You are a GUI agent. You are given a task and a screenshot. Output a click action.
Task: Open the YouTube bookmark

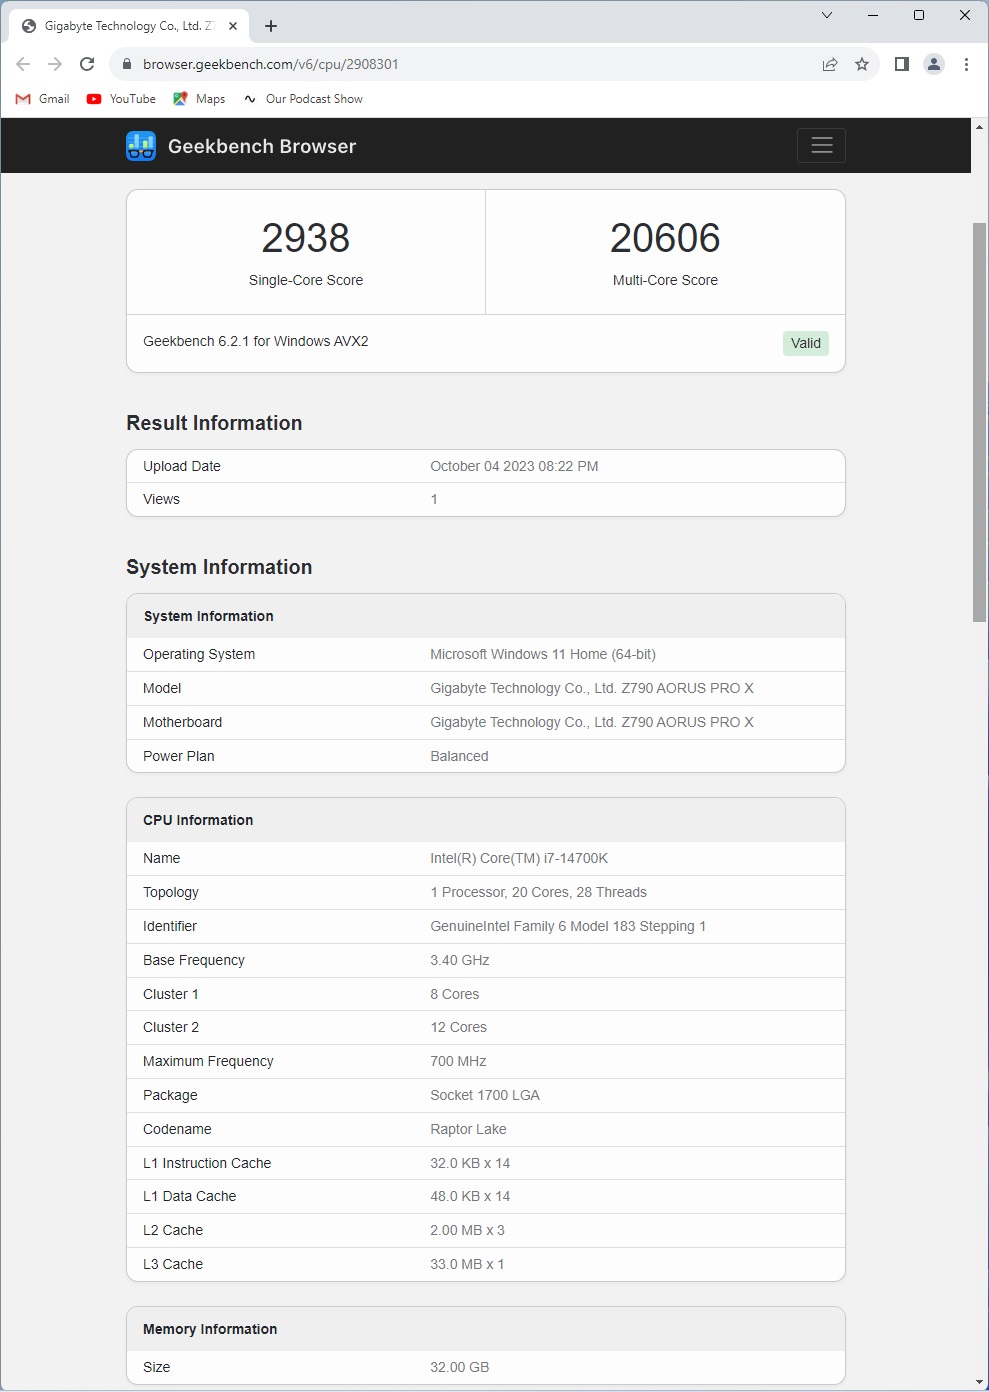click(121, 99)
